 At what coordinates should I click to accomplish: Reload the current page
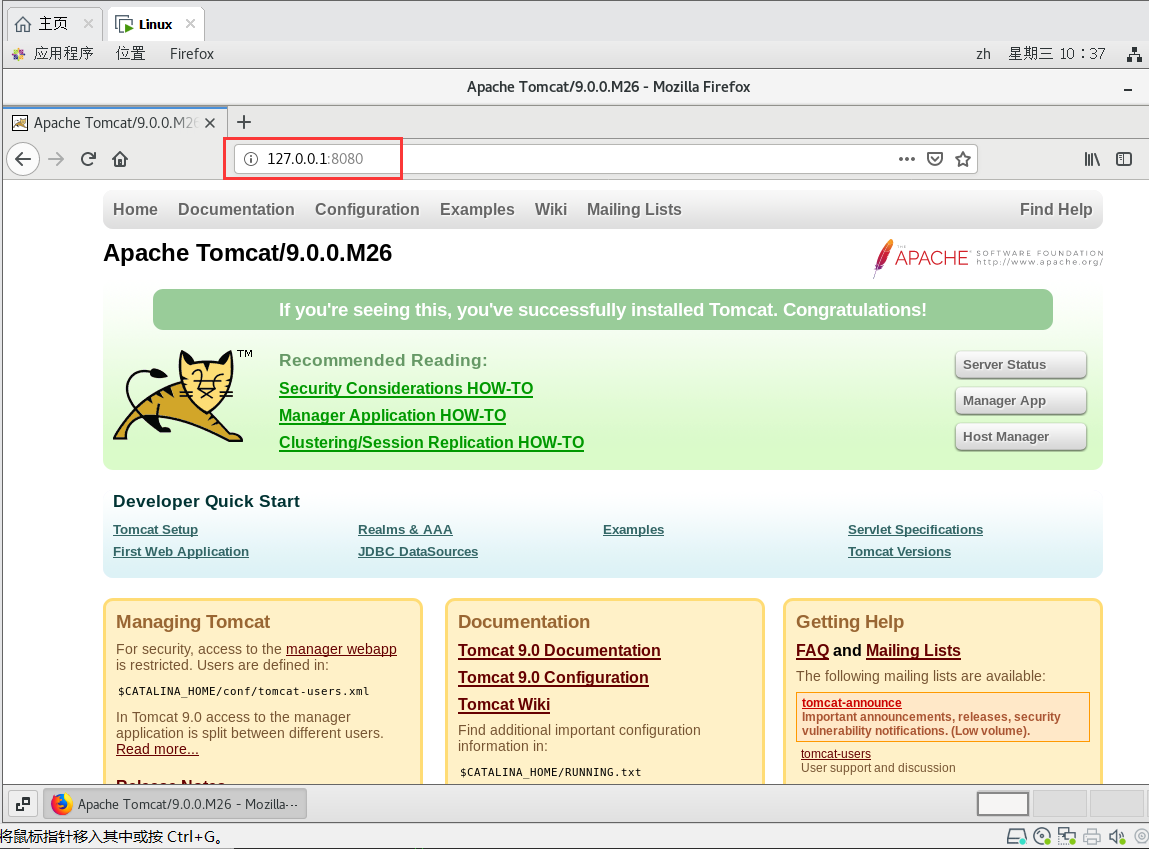[x=89, y=159]
